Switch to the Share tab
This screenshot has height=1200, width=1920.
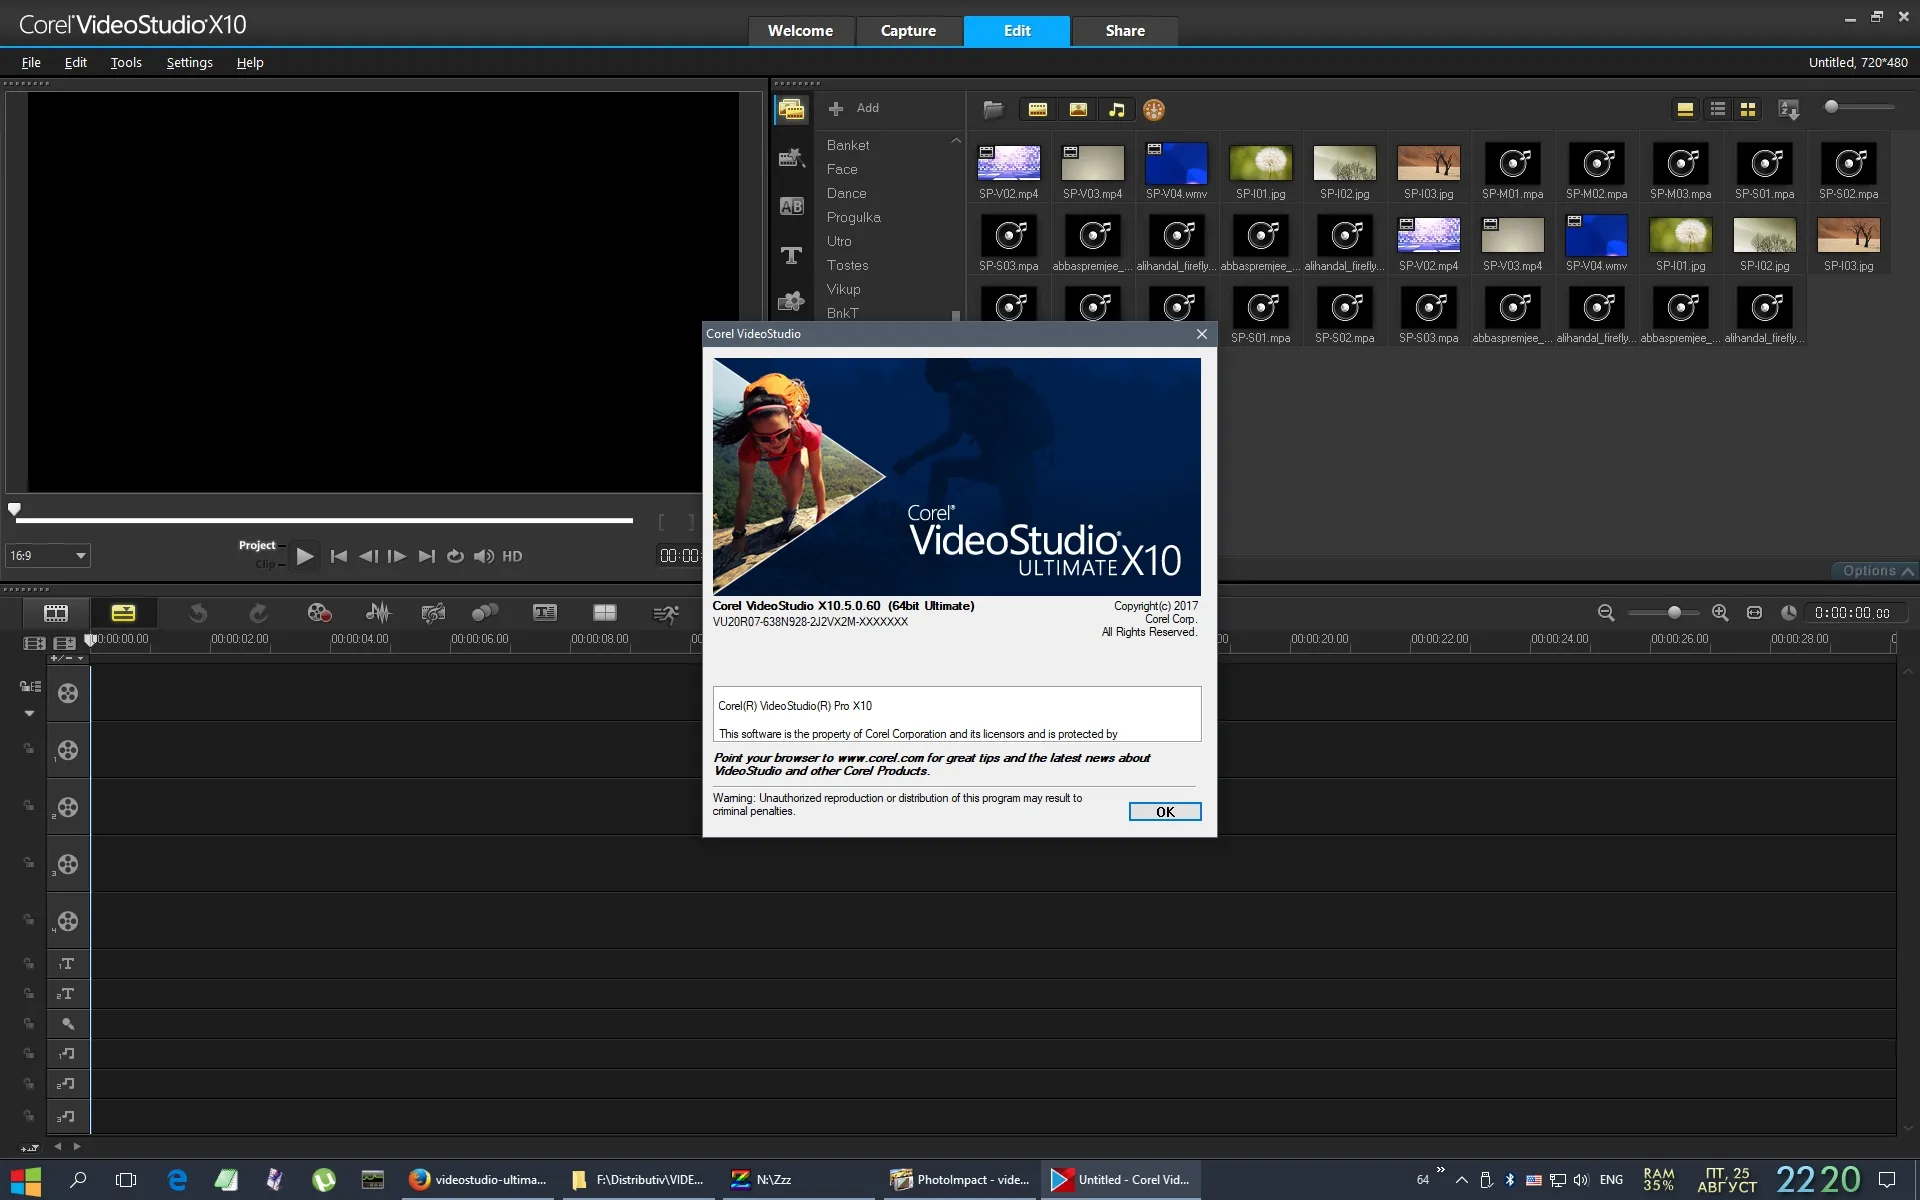click(1125, 31)
